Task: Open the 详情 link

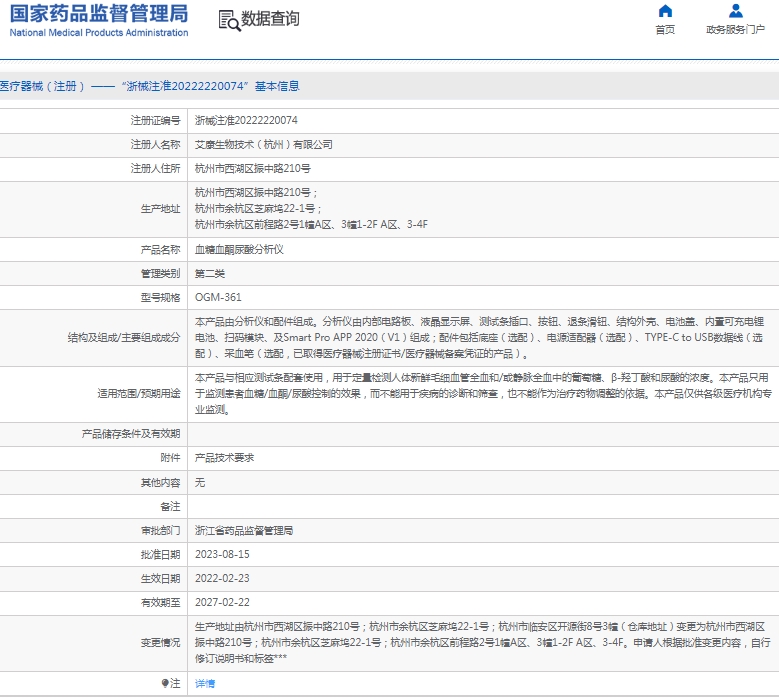Action: pos(205,684)
